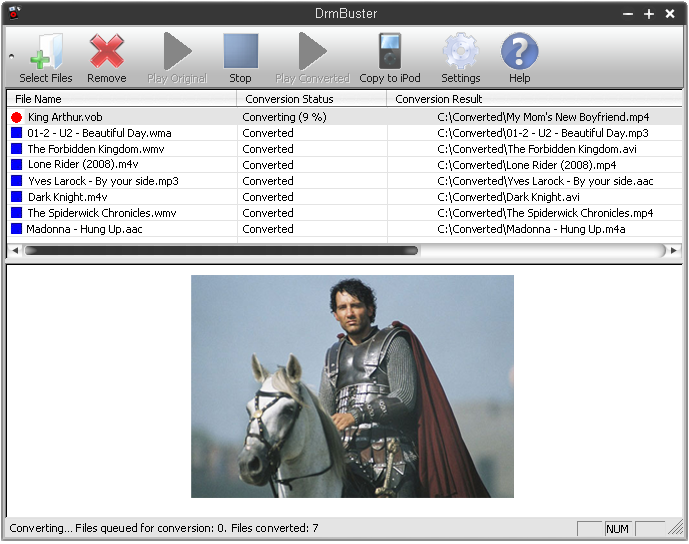Sort by the File Name column header
689x544 pixels.
tap(122, 99)
